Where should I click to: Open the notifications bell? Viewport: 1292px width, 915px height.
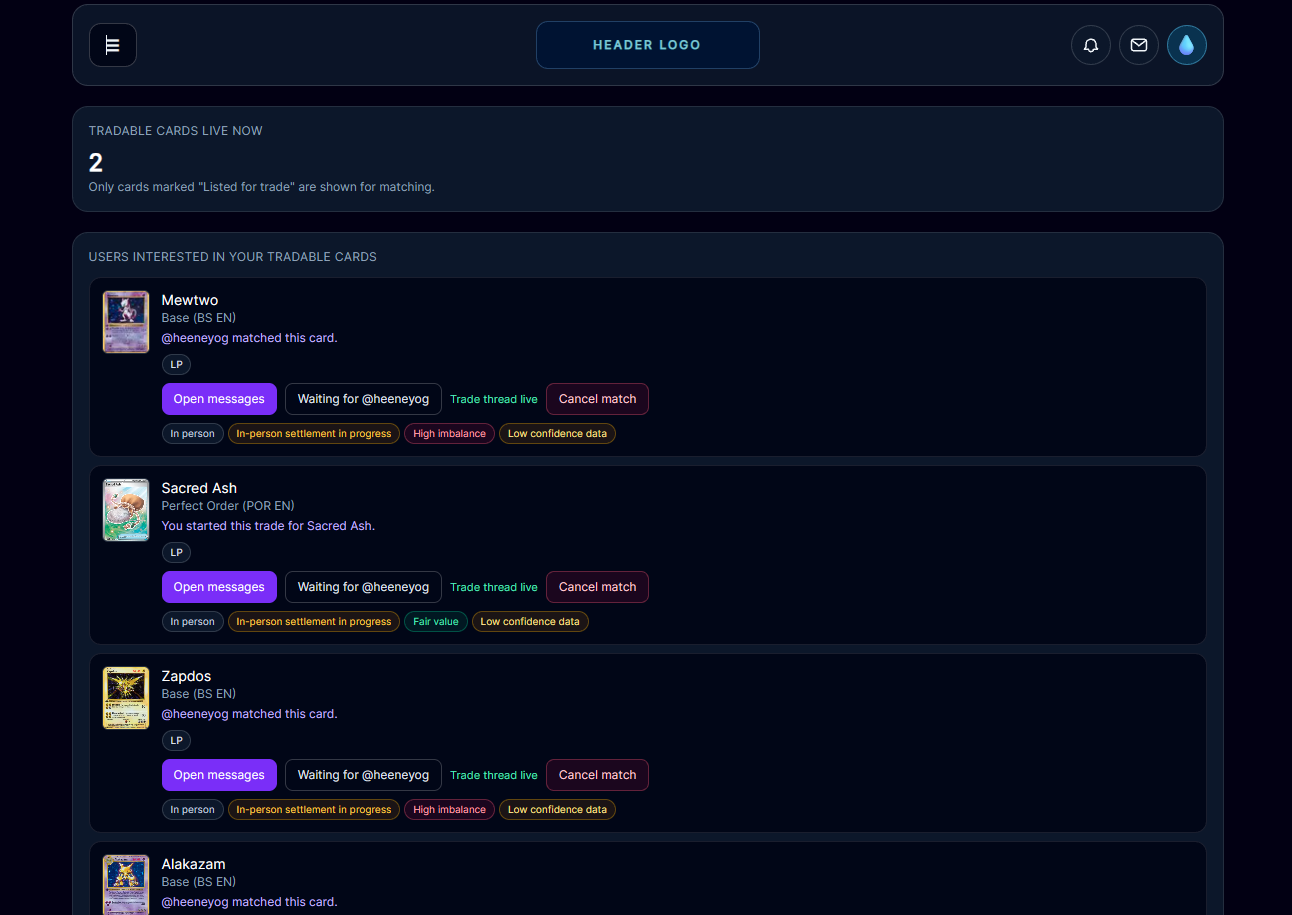1091,45
